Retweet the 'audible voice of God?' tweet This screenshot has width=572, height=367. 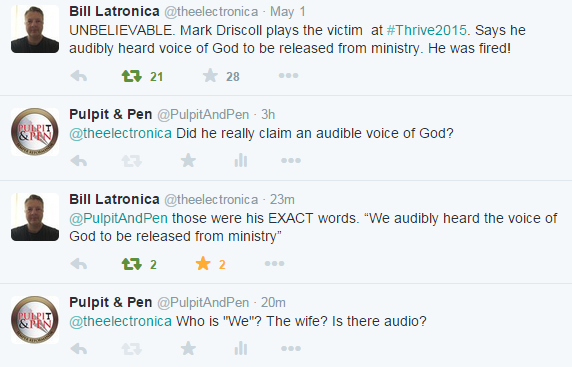132,161
